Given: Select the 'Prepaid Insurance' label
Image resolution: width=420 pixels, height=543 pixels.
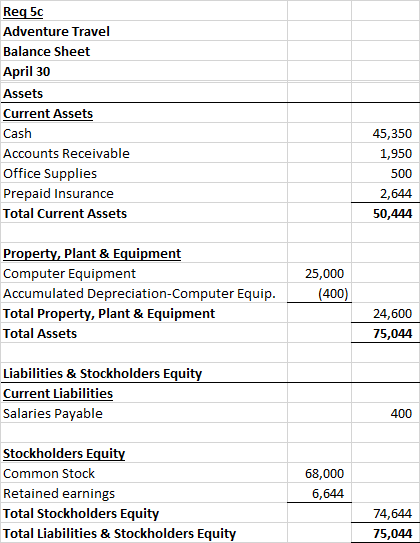Looking at the screenshot, I should [x=58, y=194].
